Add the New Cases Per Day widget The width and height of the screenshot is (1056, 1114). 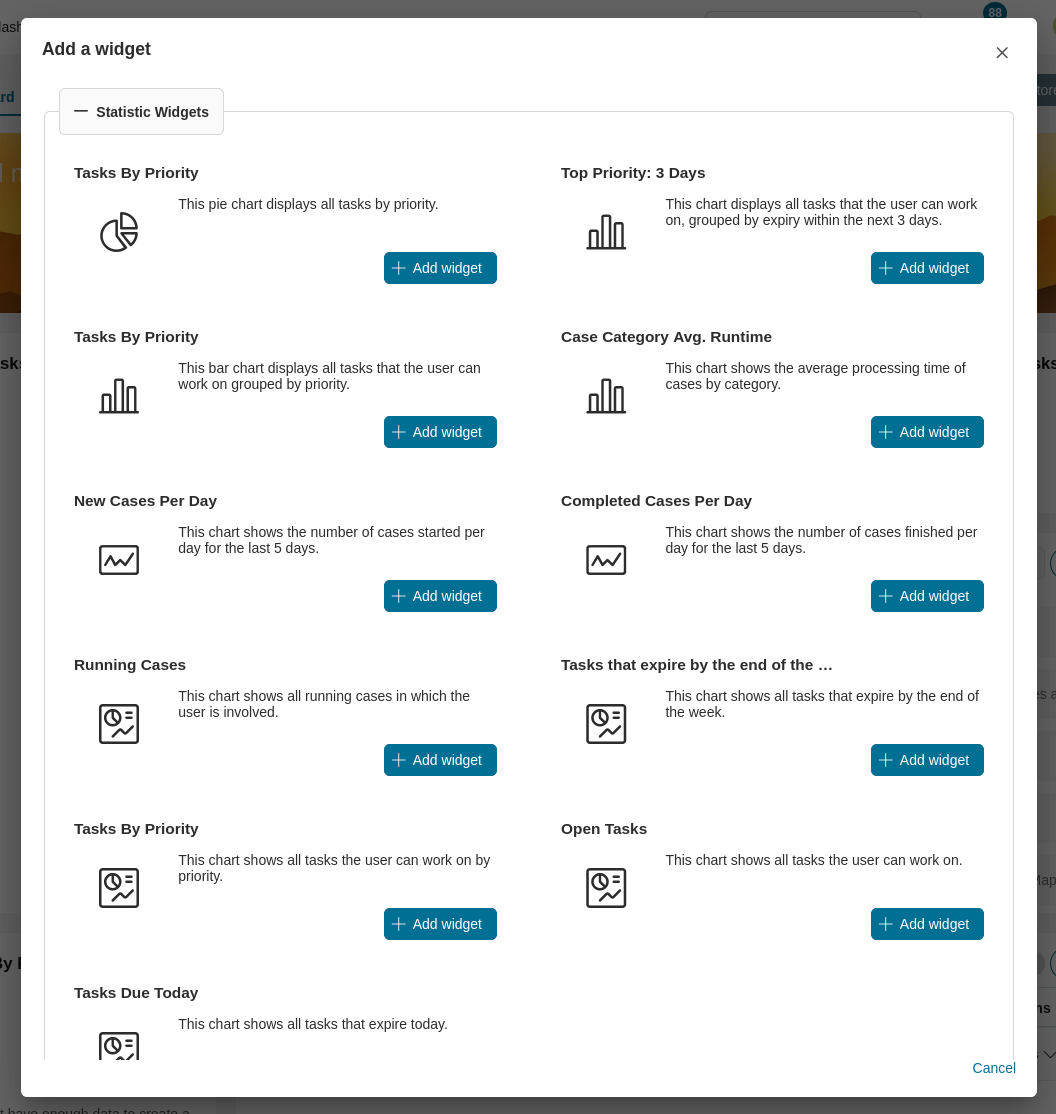tap(440, 596)
